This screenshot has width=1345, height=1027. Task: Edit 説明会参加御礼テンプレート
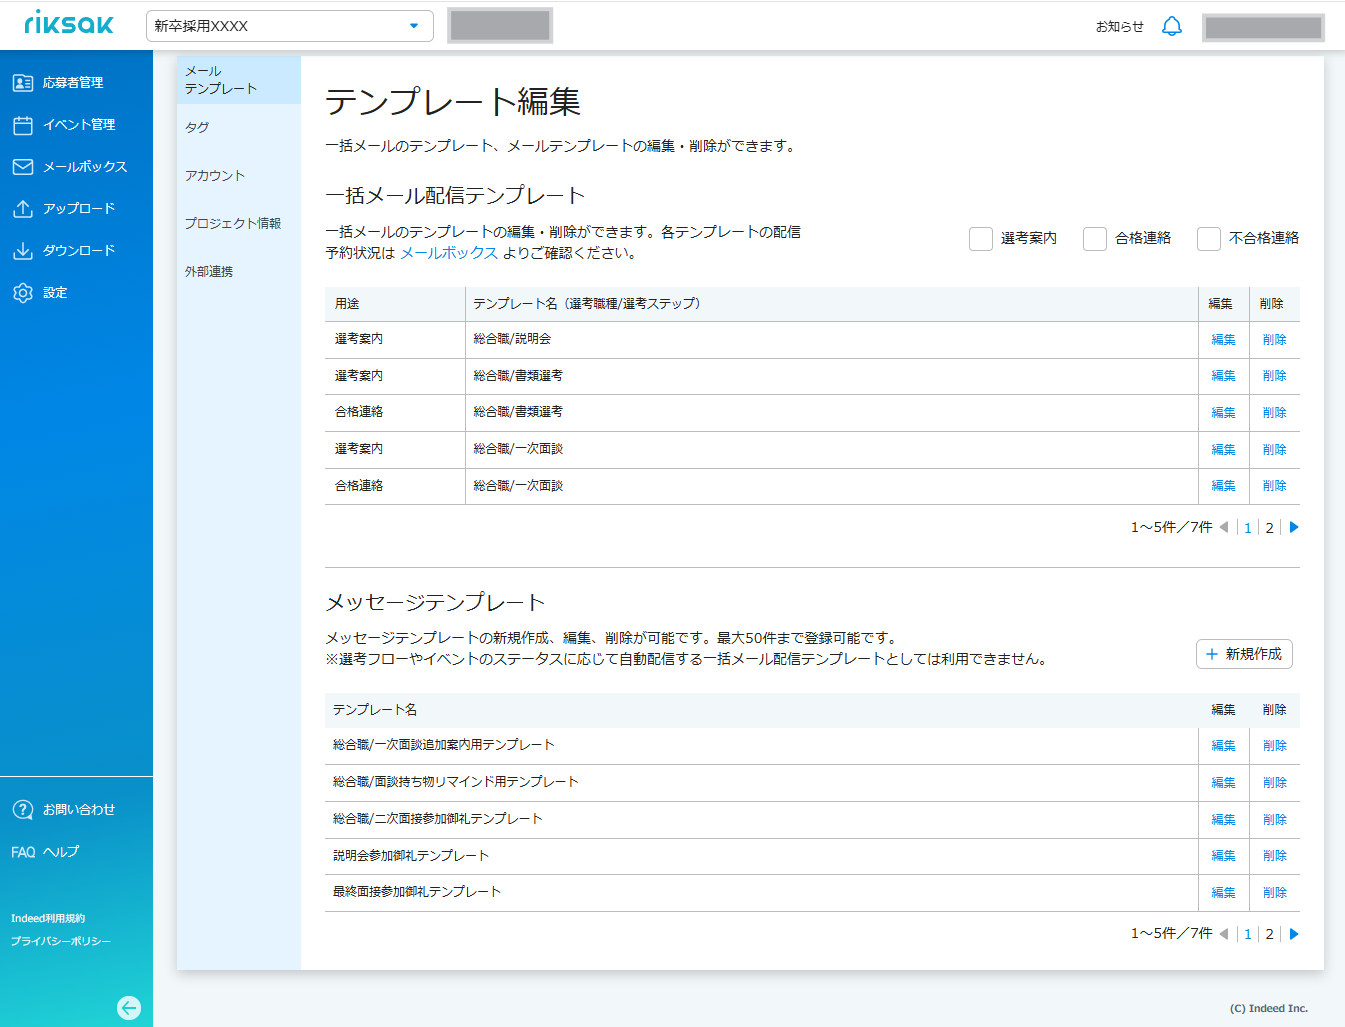pyautogui.click(x=1223, y=856)
